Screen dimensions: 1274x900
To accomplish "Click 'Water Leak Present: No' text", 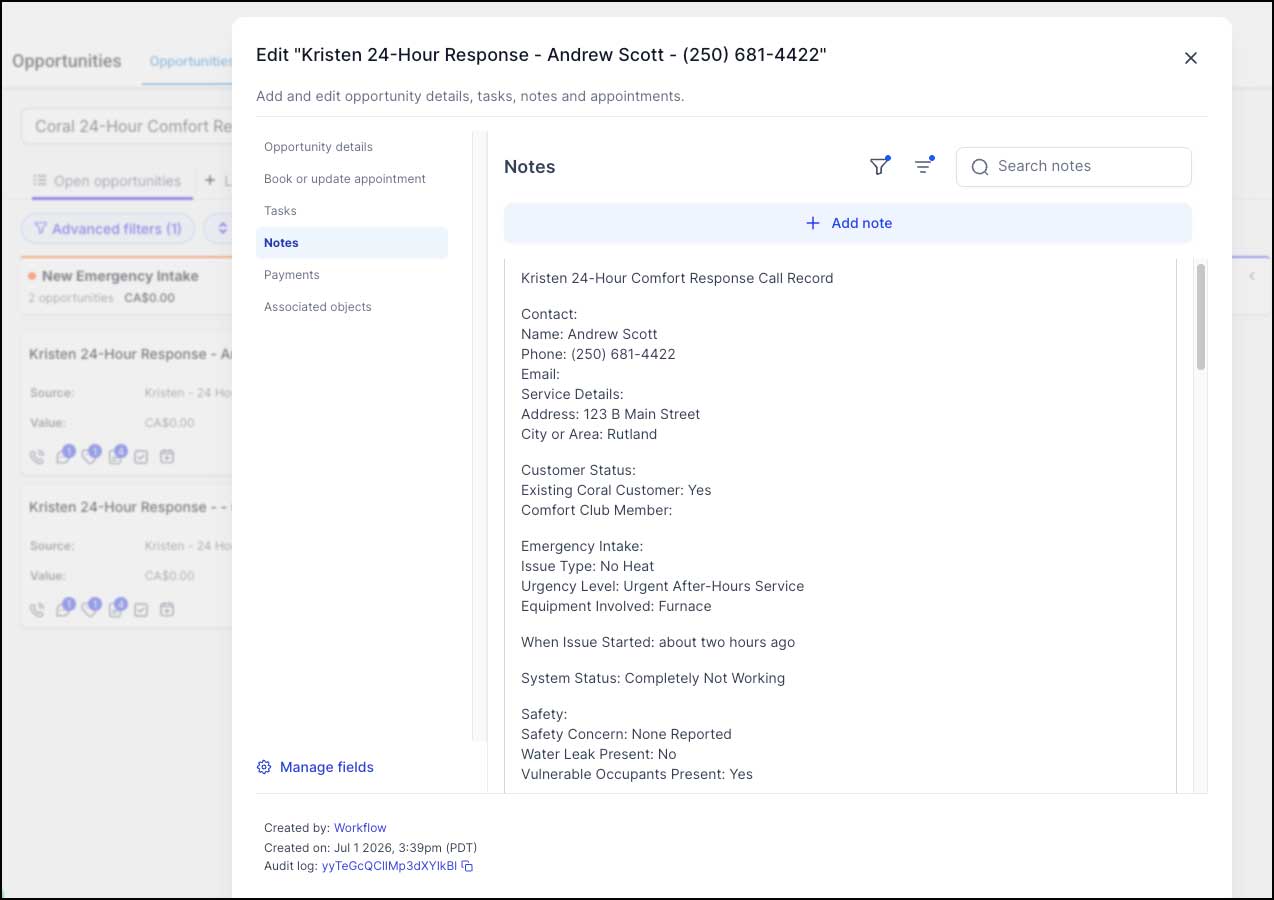I will coord(598,754).
